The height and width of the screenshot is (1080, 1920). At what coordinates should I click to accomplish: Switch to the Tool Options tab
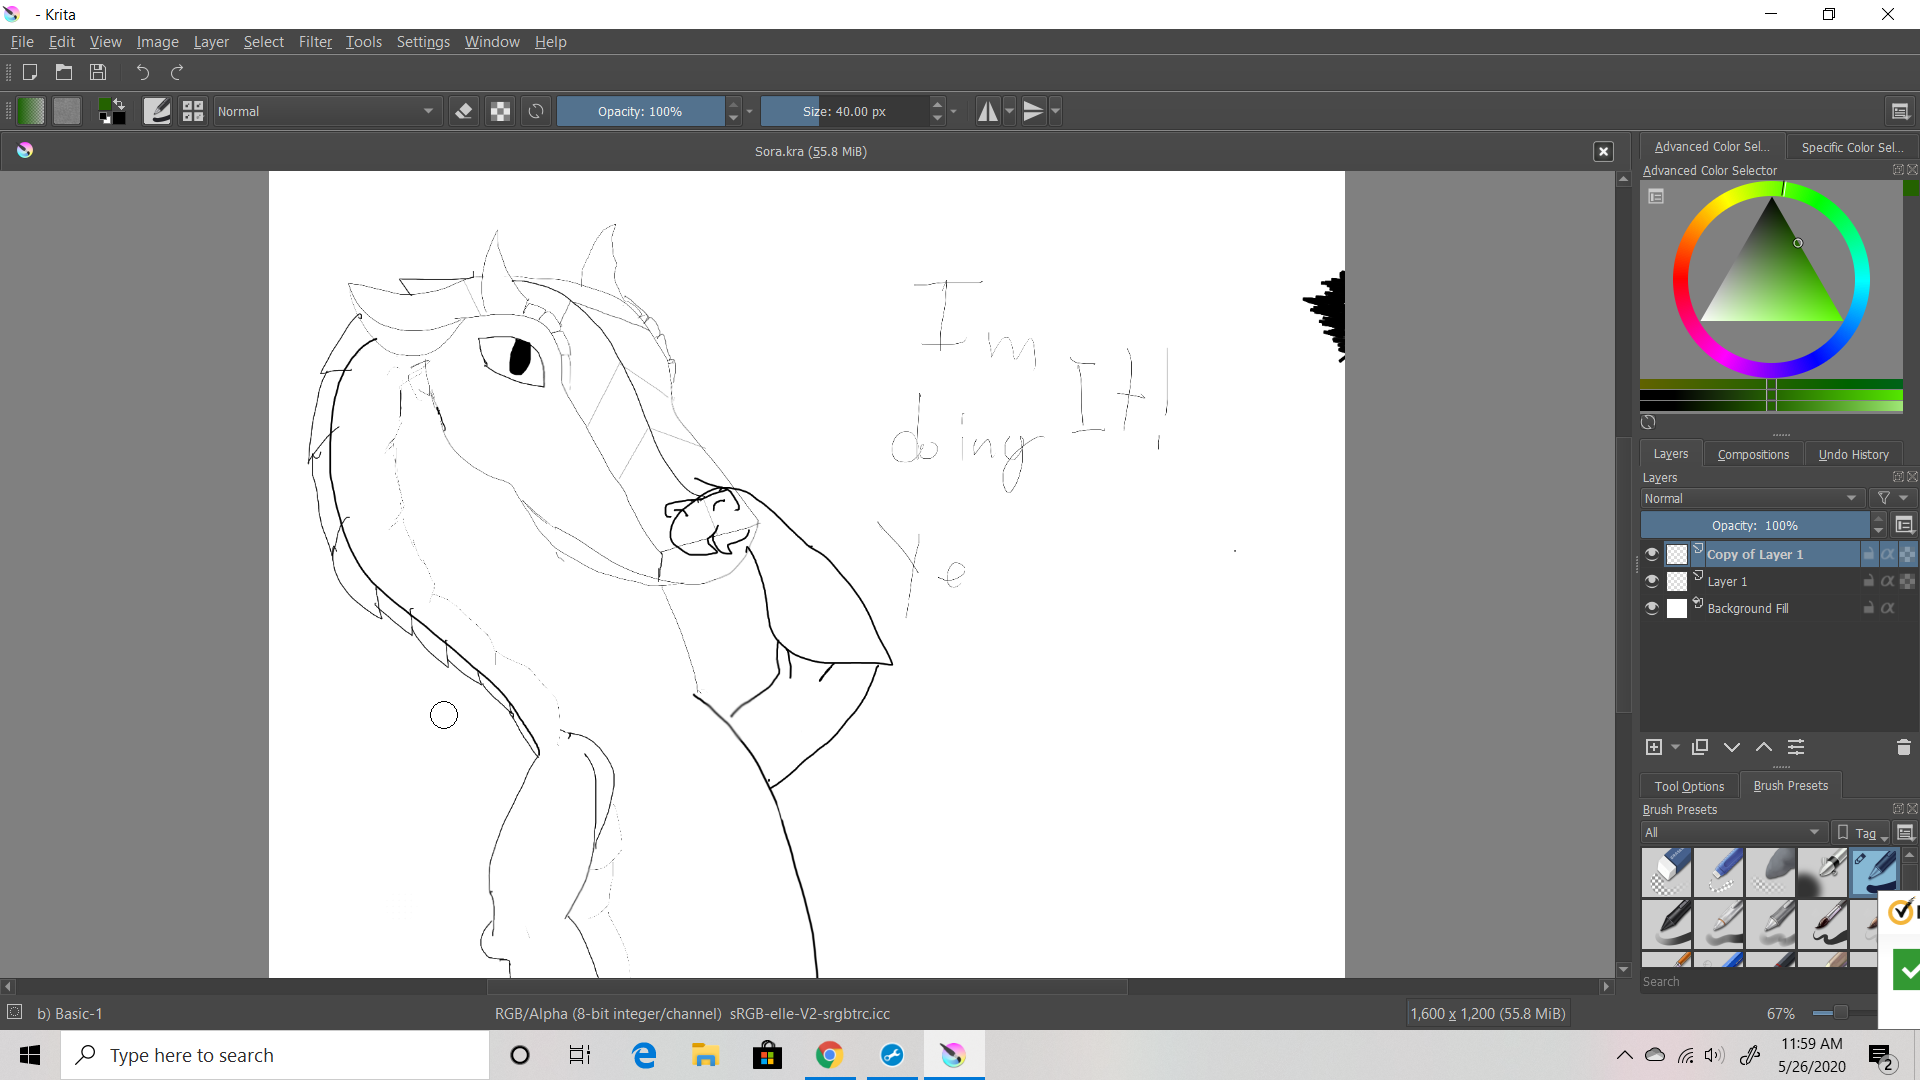point(1689,786)
